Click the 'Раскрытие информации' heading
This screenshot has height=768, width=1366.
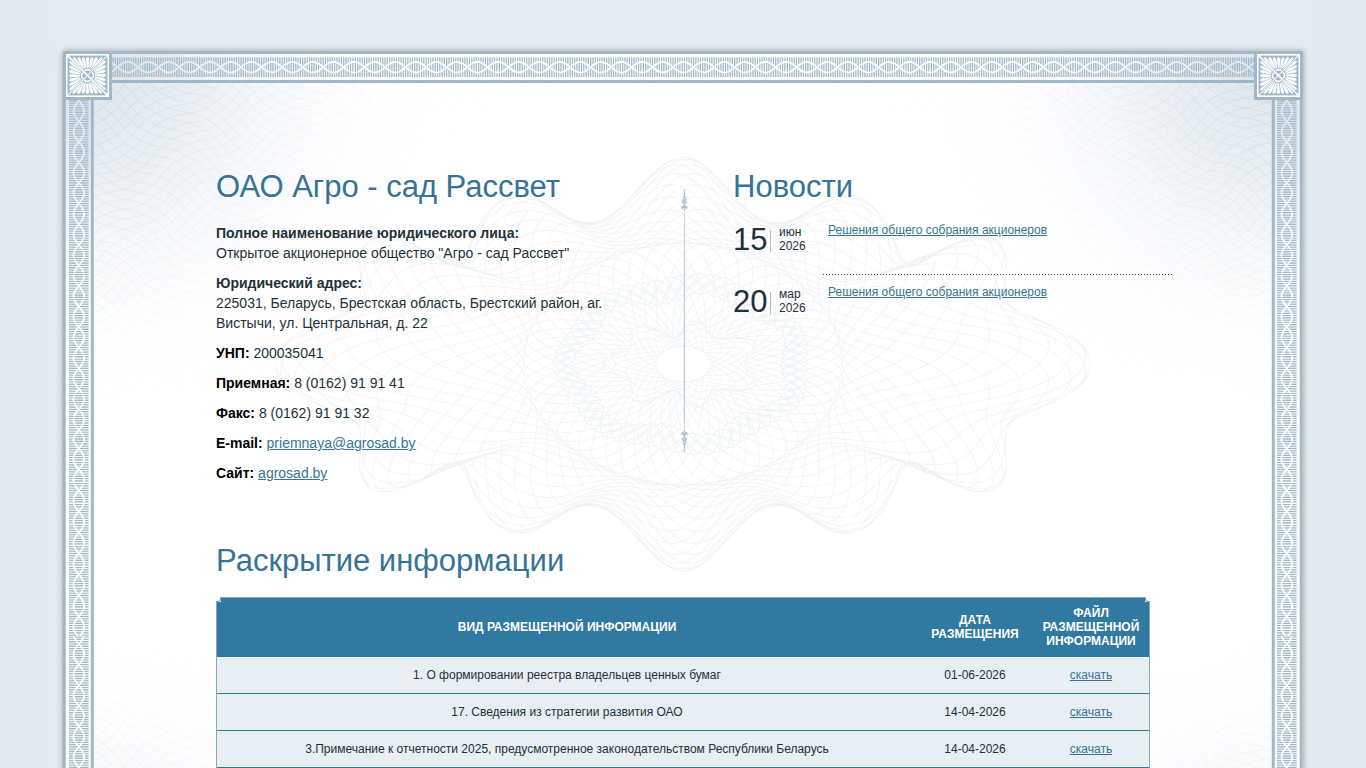coord(390,560)
